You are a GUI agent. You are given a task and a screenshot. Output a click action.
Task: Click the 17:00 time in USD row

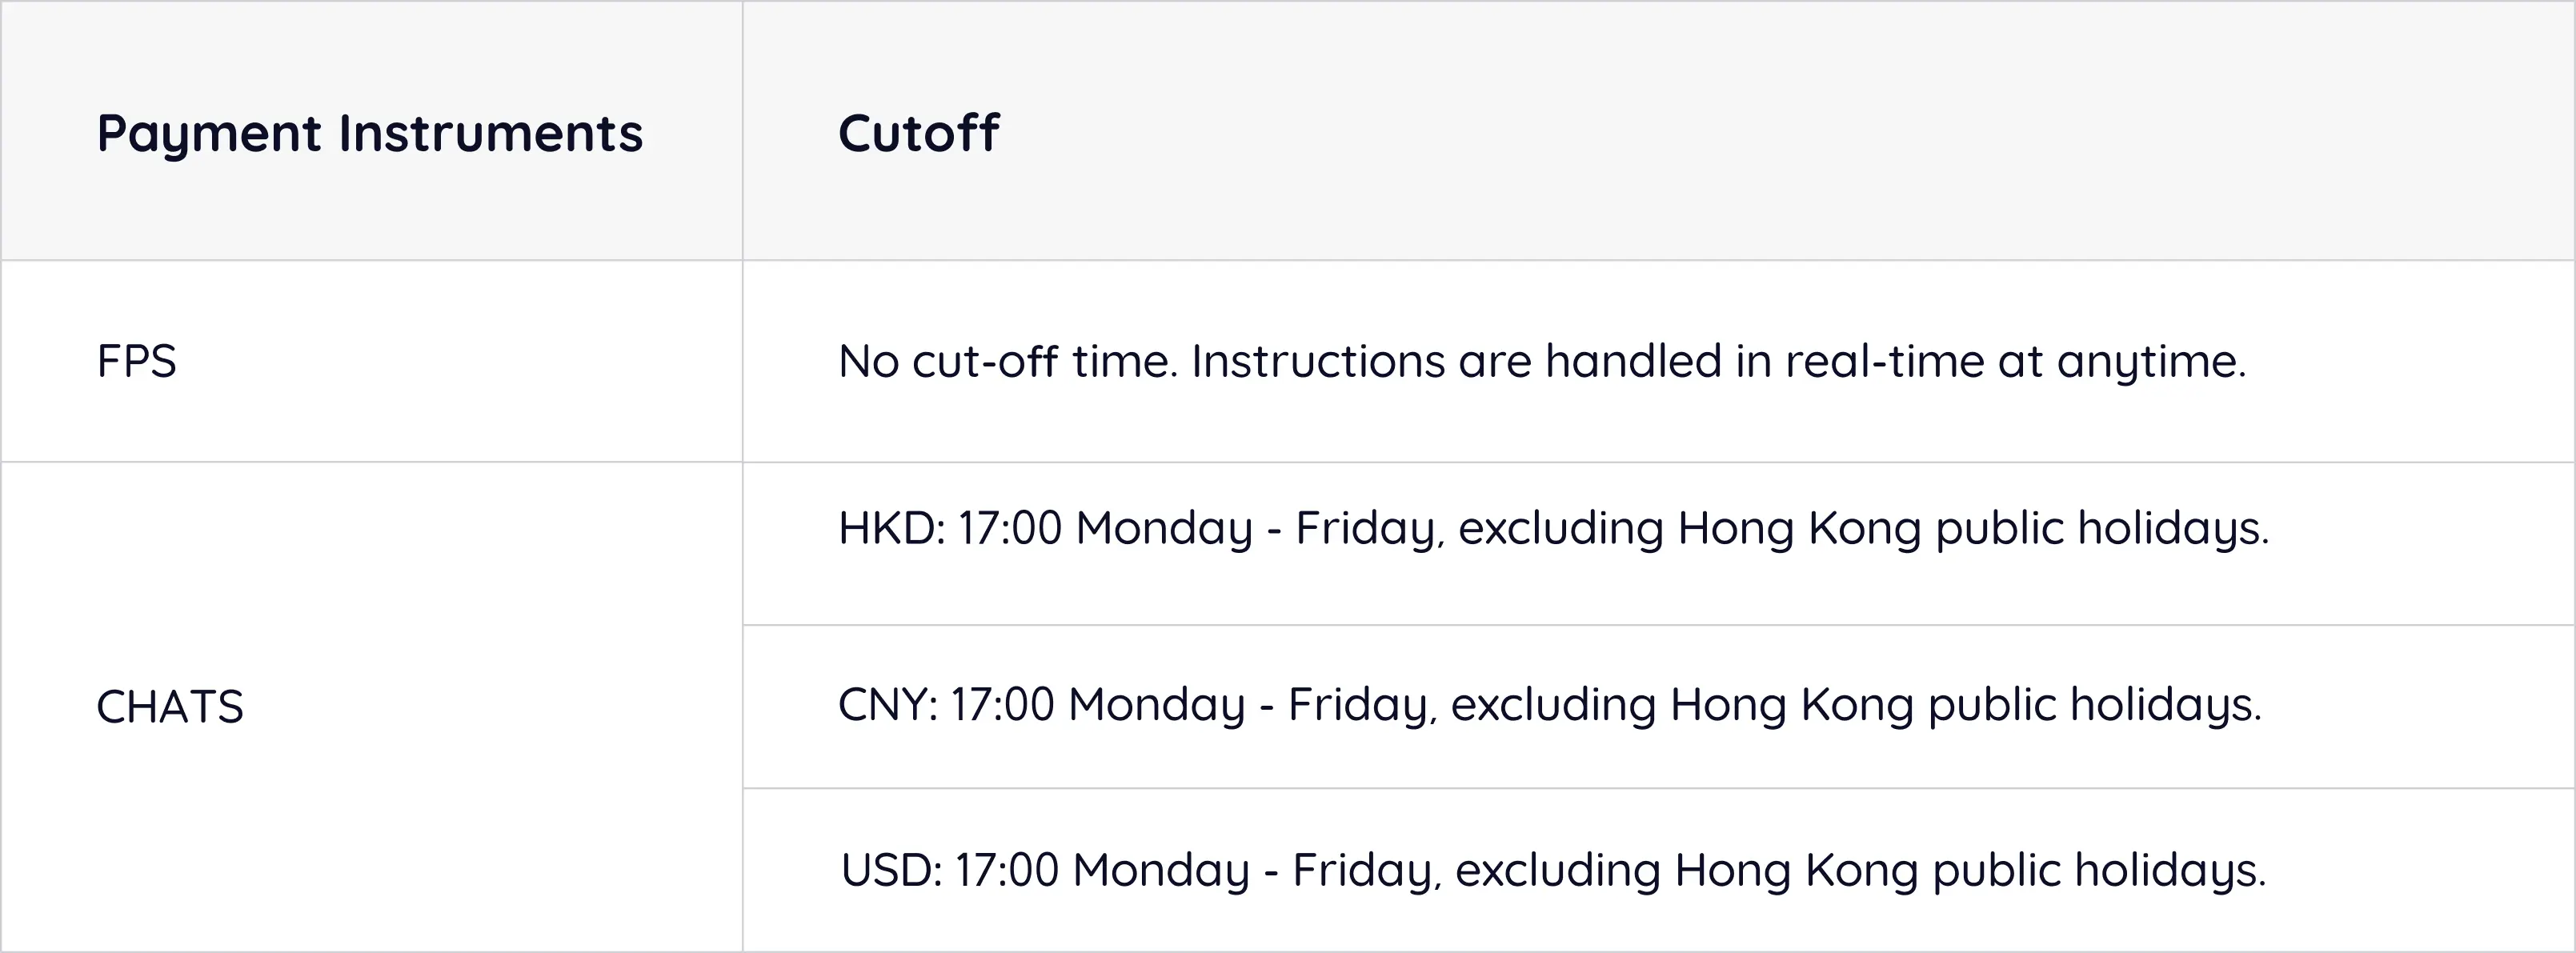tap(1006, 870)
